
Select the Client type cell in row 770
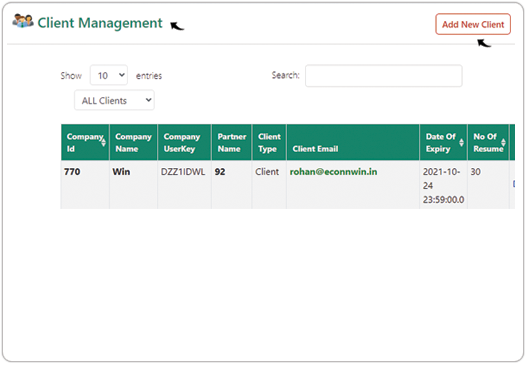(269, 185)
